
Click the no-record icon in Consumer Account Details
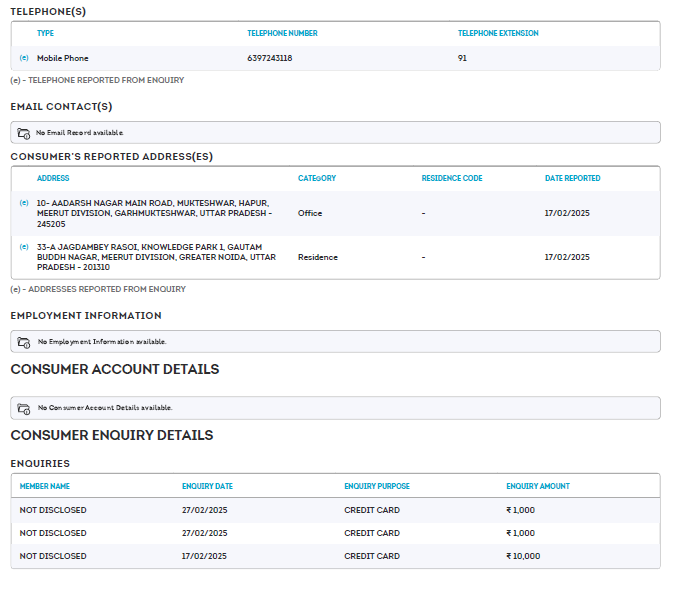(24, 408)
